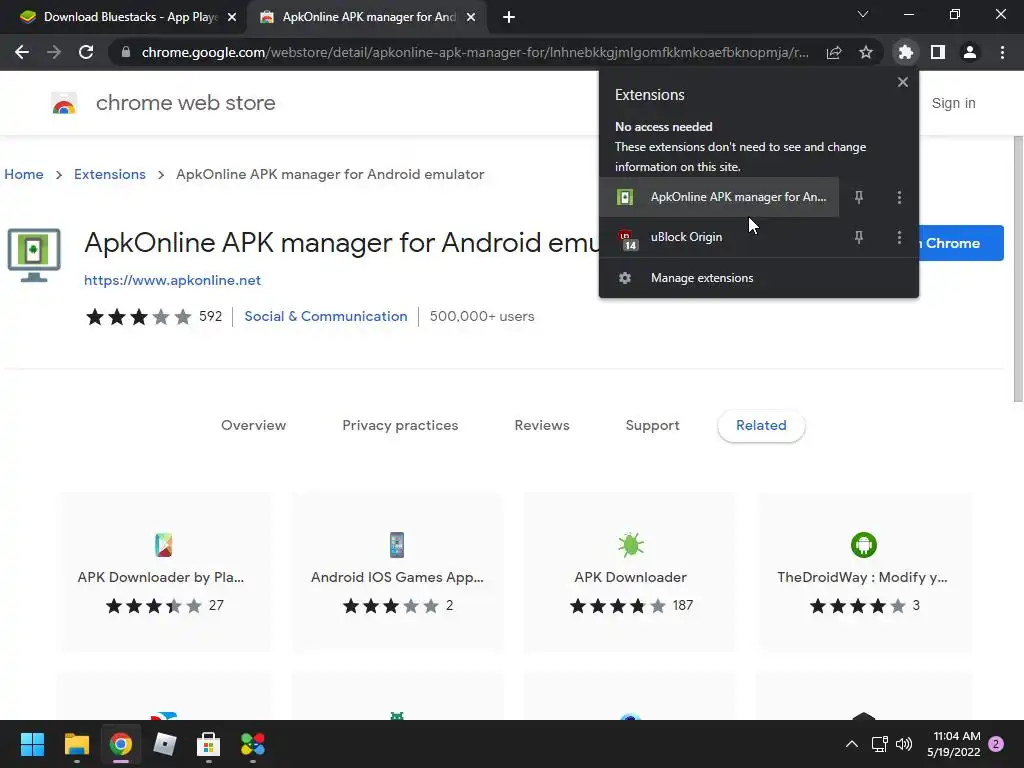Click Sign in link

953,103
